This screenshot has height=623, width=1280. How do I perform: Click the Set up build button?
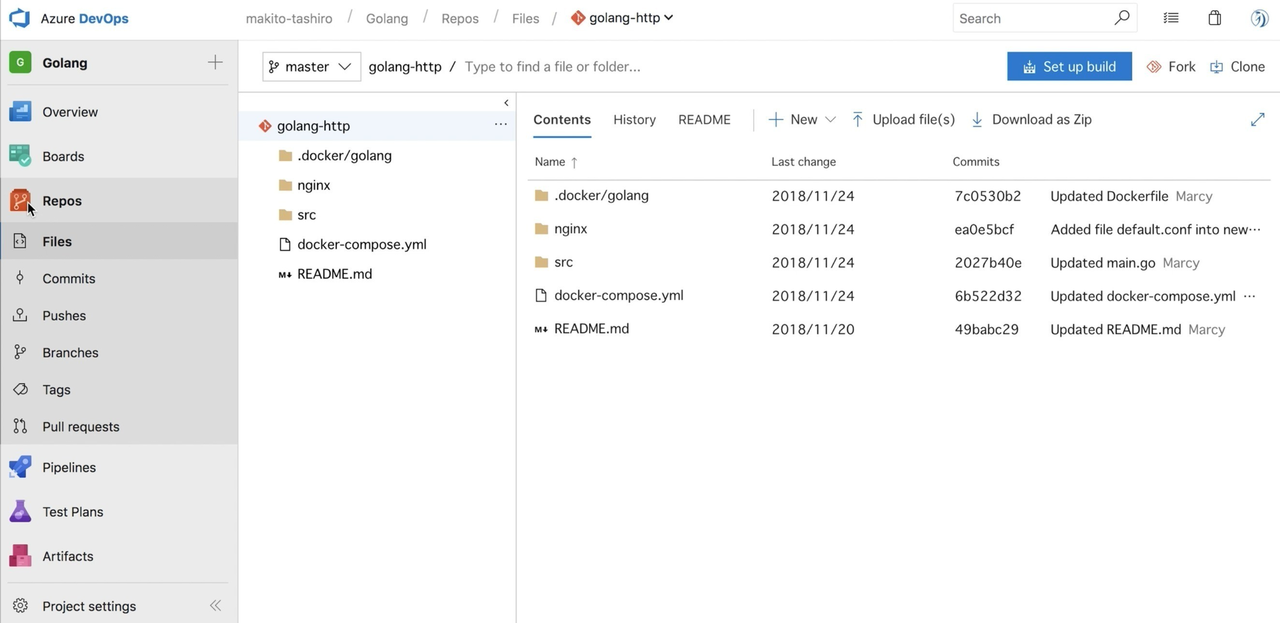(1069, 66)
